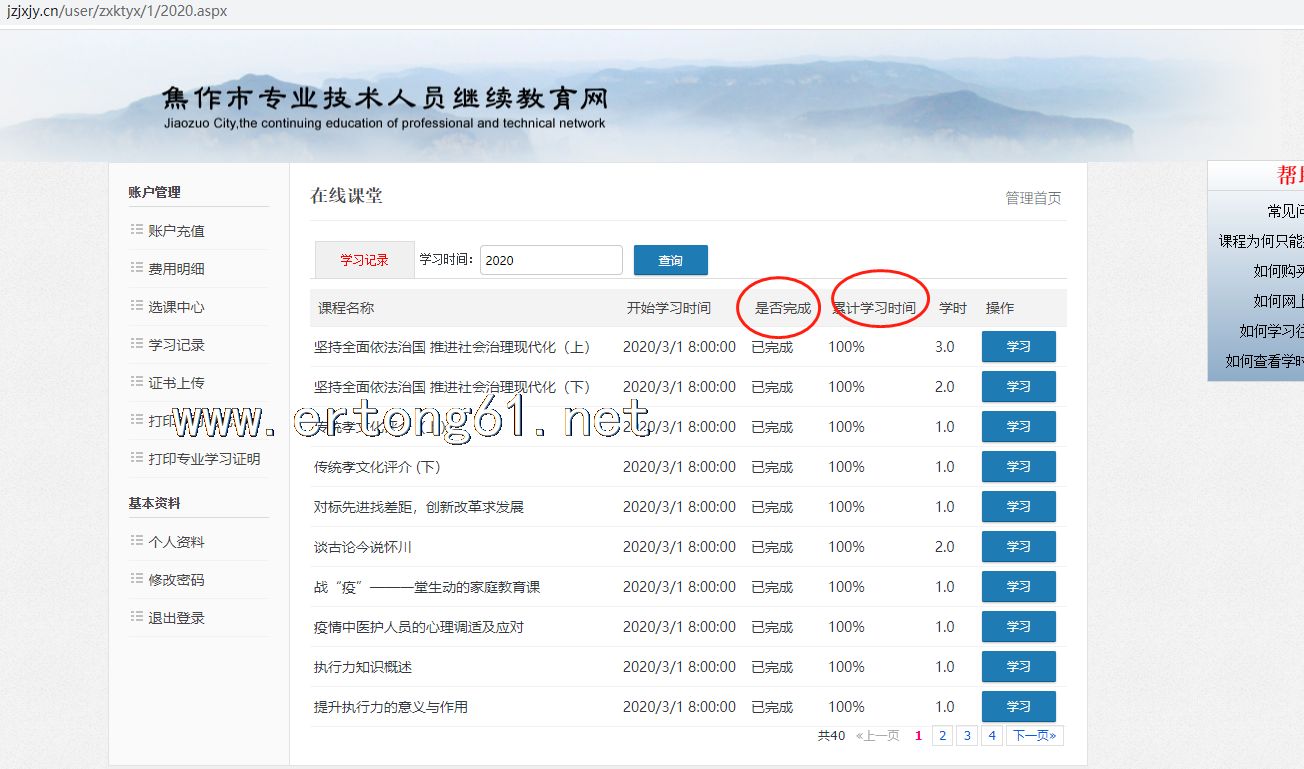Jump to page 4 of results
Screen dimensions: 1304x769
coord(991,736)
